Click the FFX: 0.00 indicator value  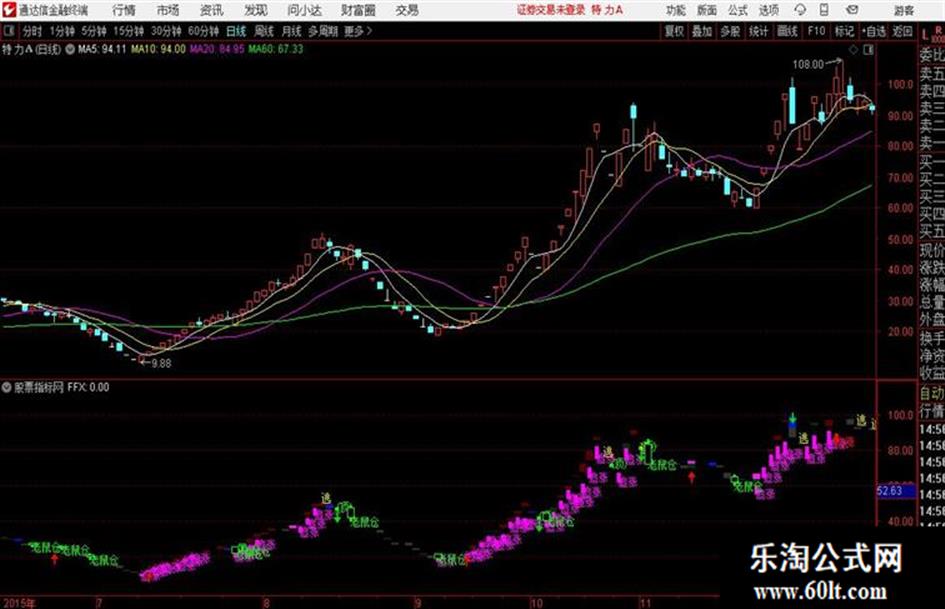click(88, 387)
